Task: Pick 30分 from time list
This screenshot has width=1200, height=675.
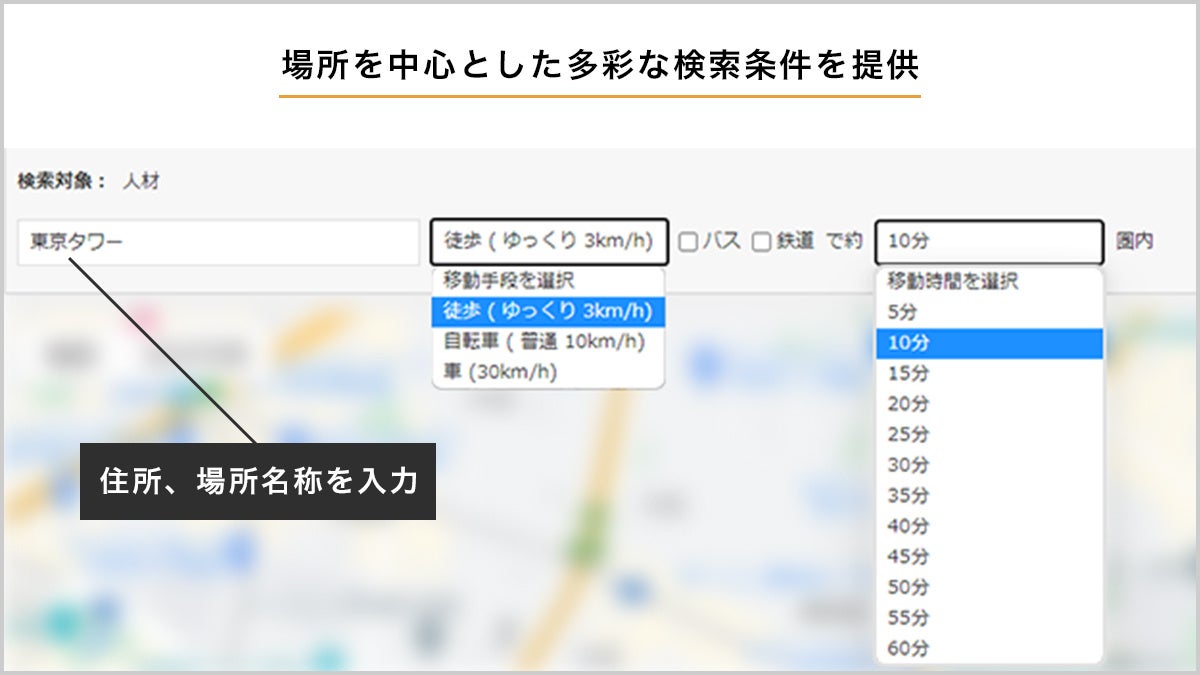Action: tap(990, 465)
